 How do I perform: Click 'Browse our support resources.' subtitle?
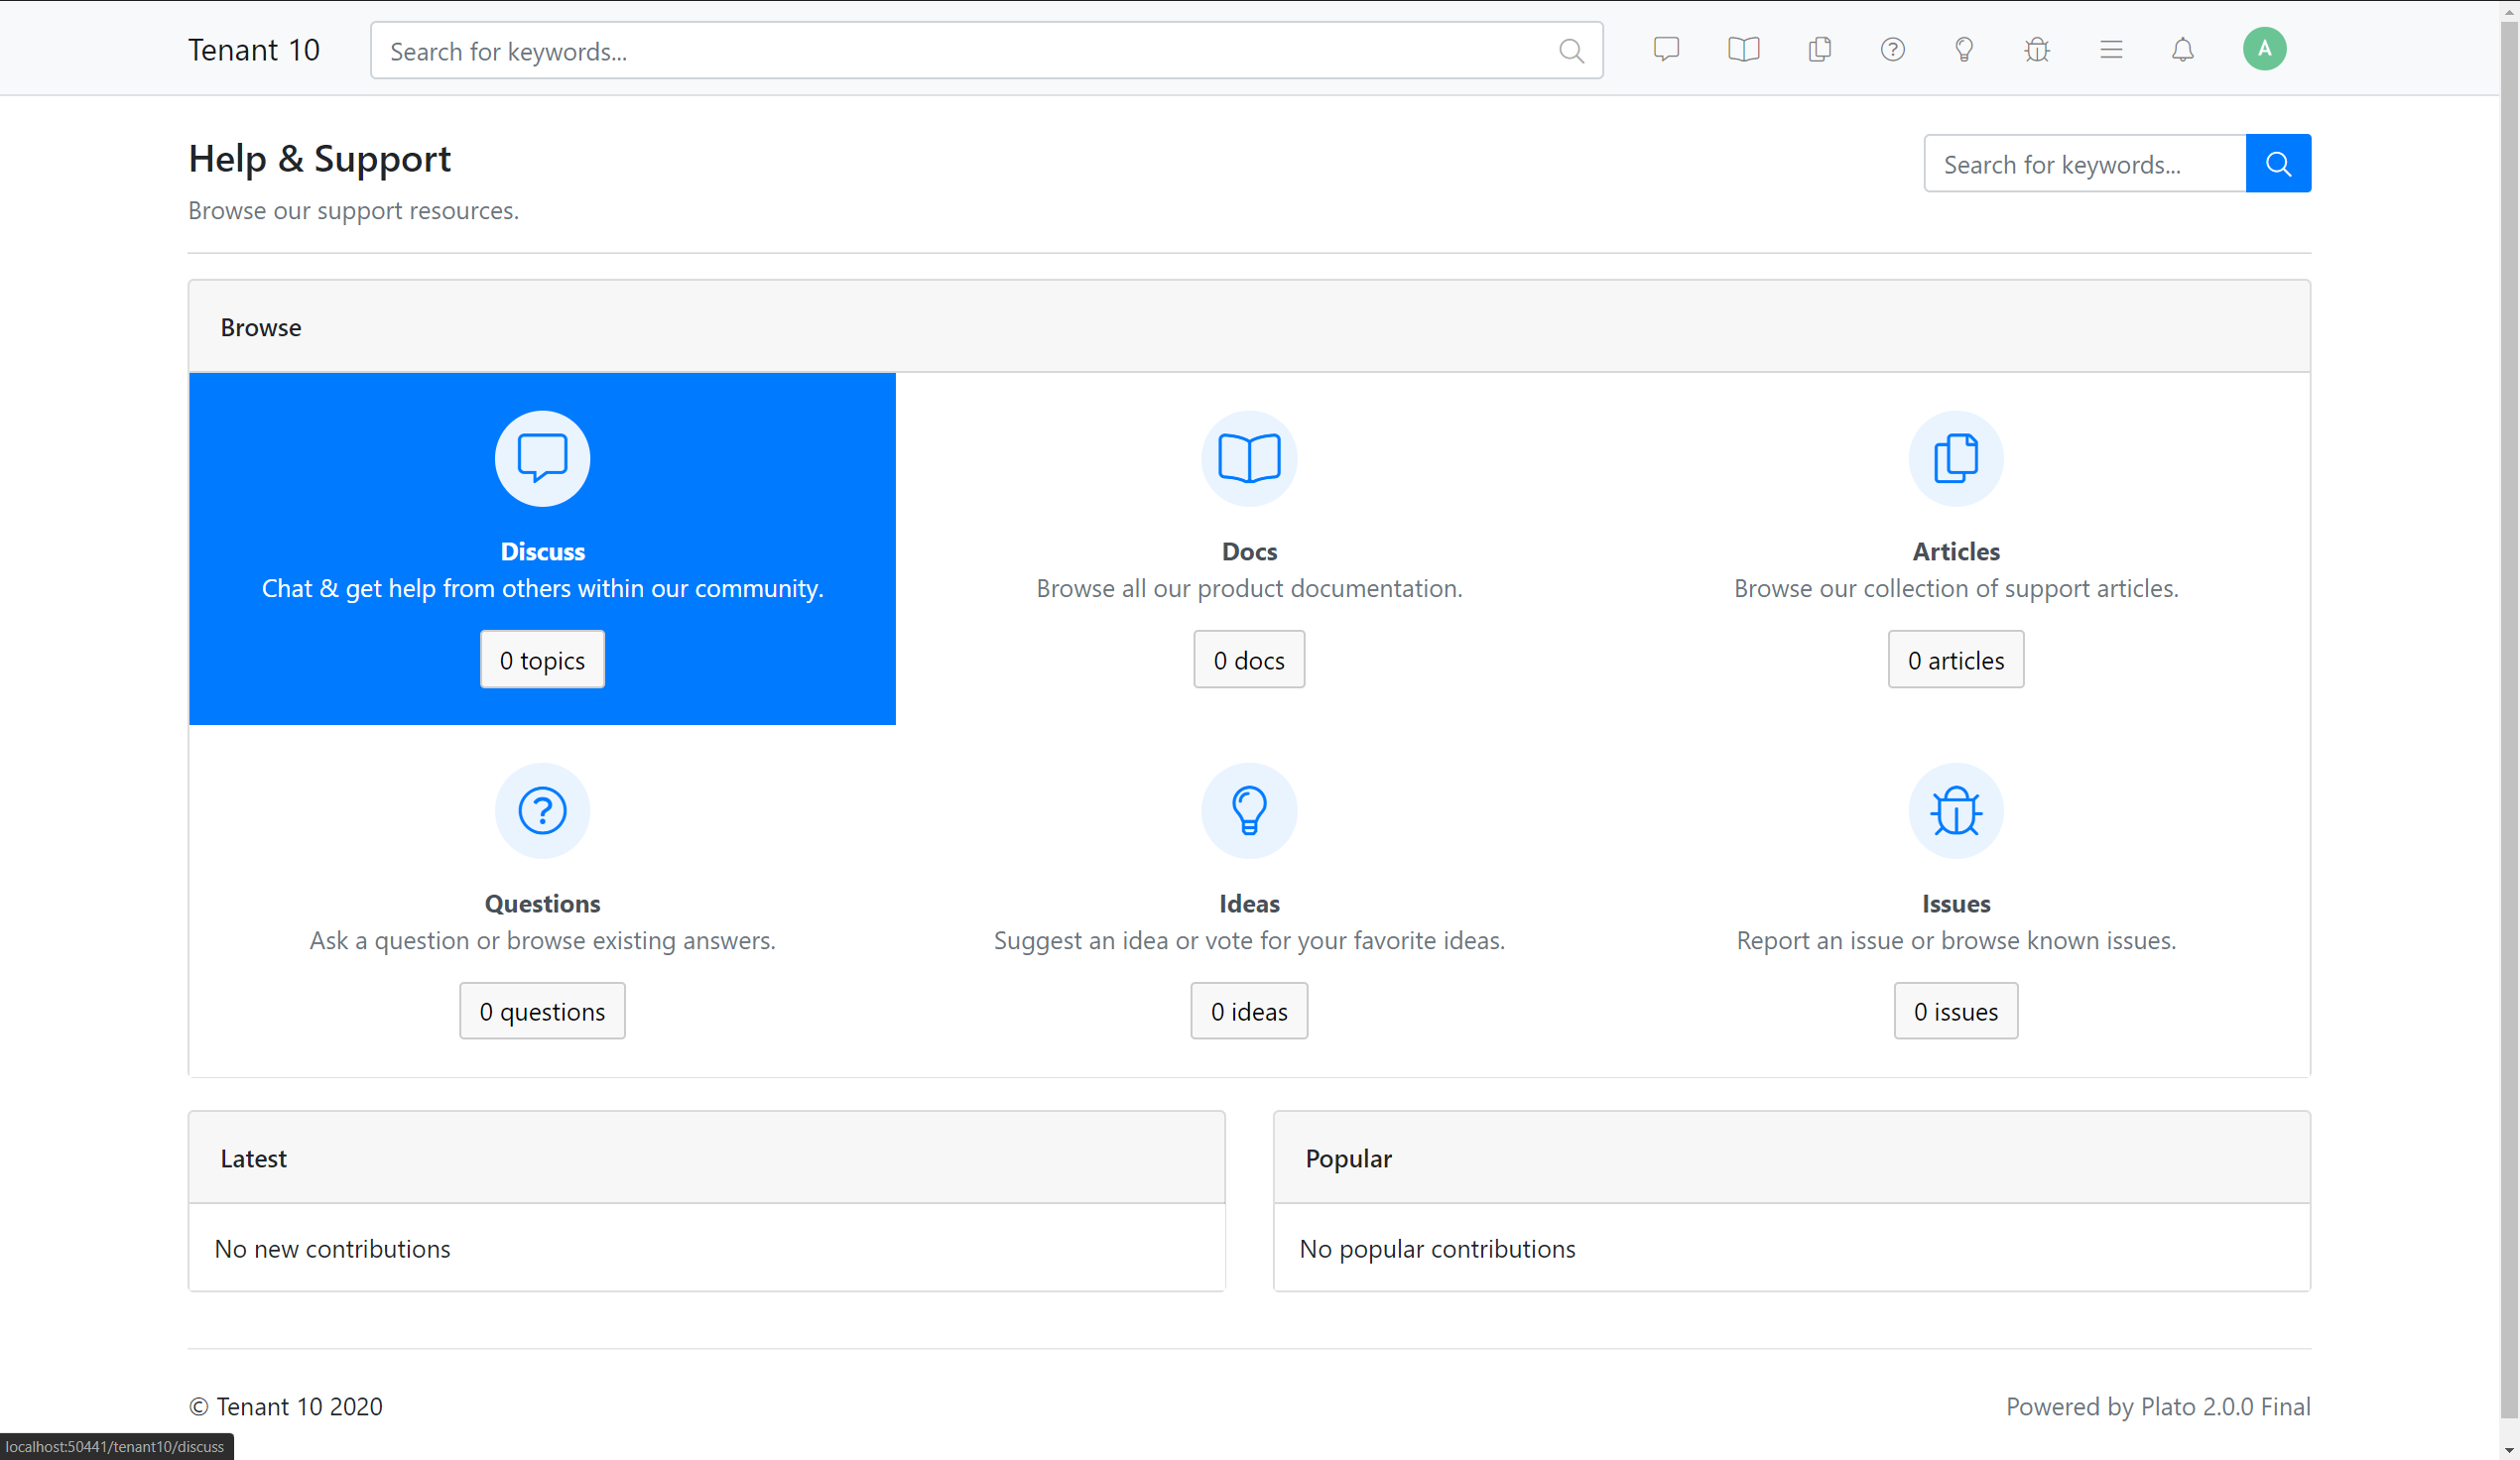click(x=353, y=211)
